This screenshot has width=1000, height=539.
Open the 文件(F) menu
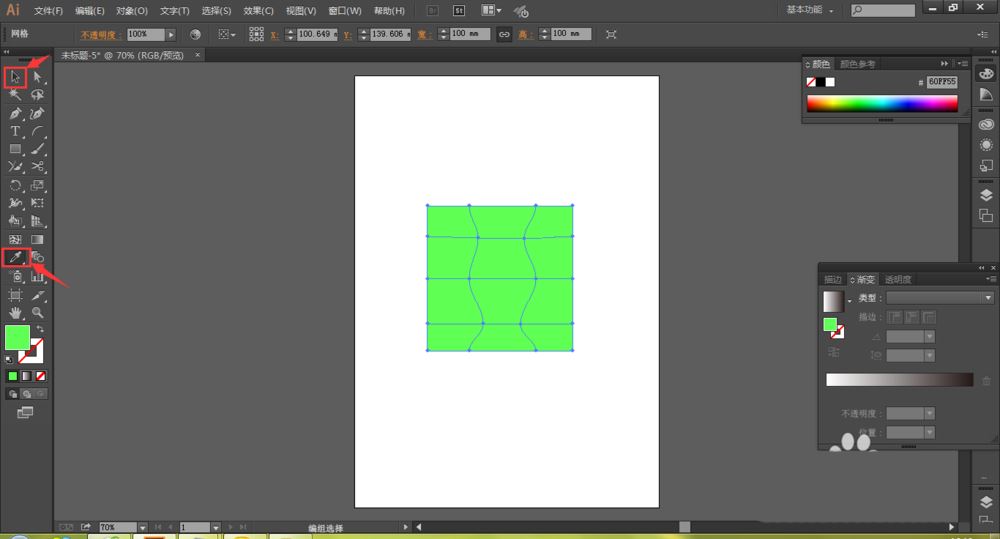tap(48, 11)
